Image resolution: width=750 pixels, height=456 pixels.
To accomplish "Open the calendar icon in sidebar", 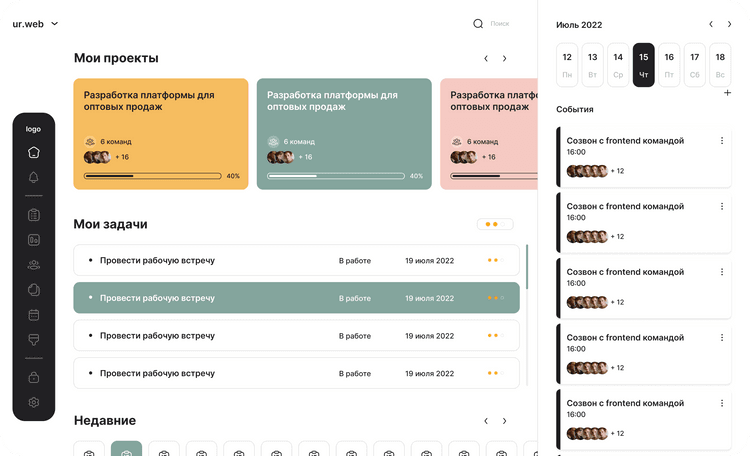I will tap(33, 315).
